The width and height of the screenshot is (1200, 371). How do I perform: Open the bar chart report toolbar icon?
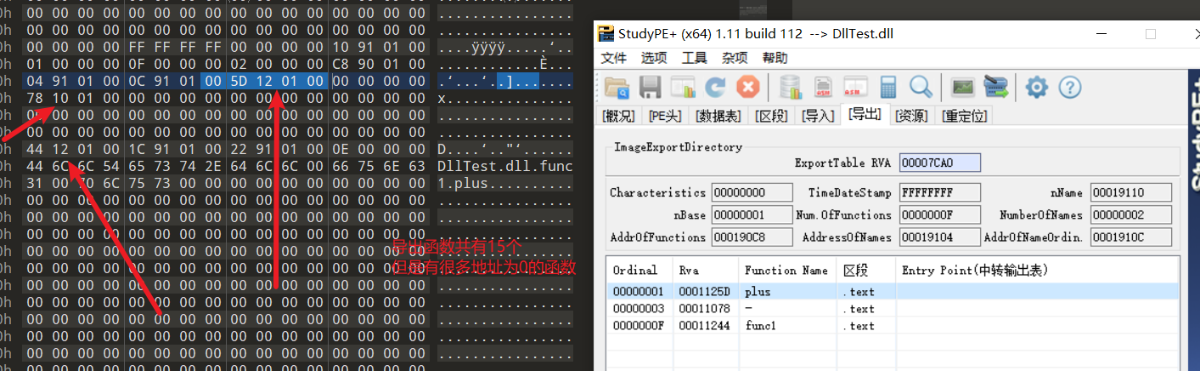point(683,87)
